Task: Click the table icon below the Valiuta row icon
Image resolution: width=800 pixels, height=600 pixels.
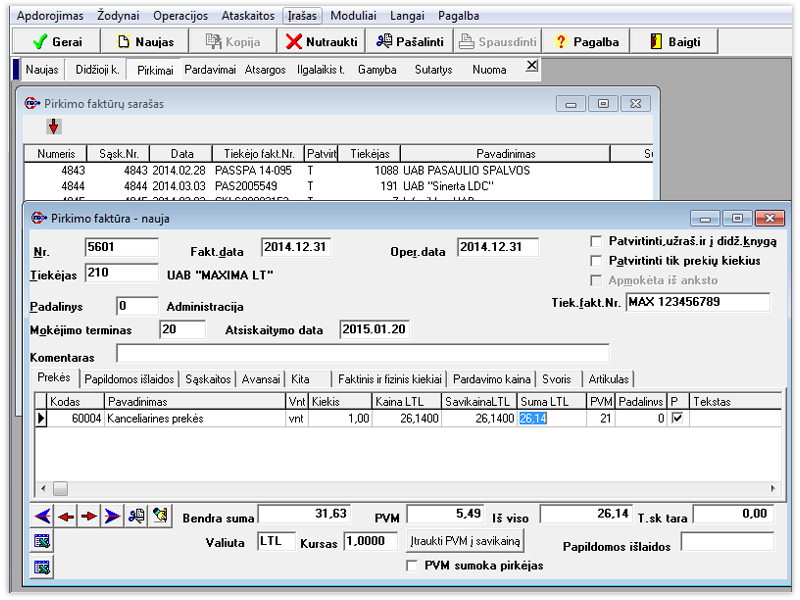Action: 42,566
